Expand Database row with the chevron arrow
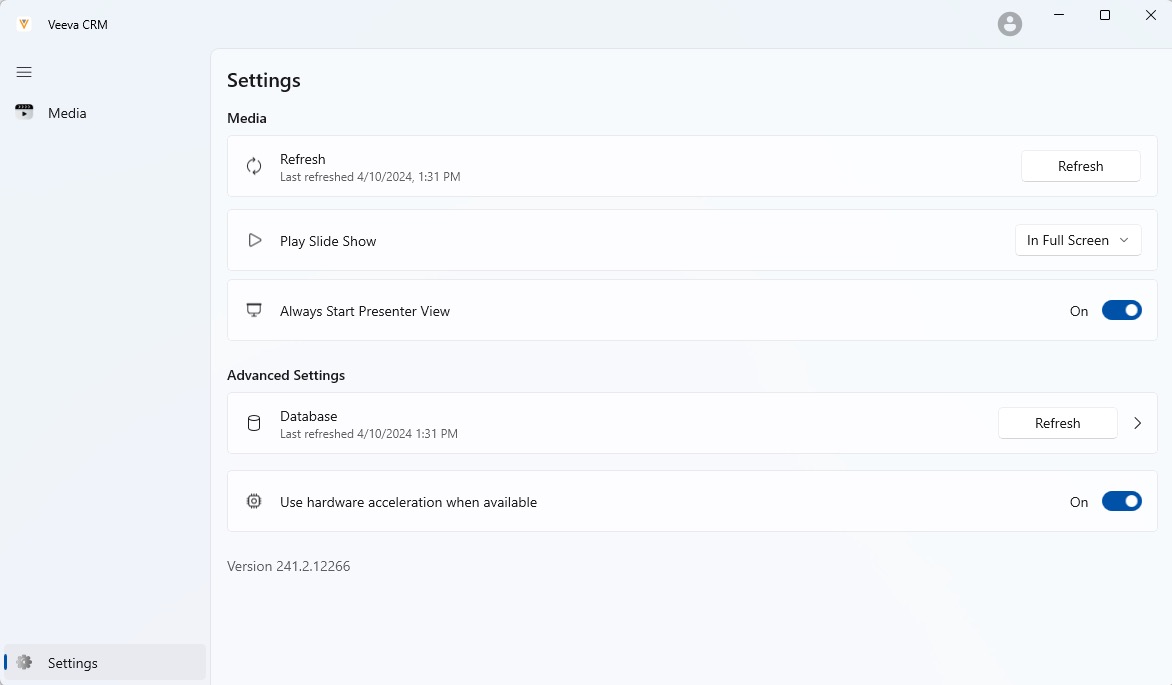 click(1137, 423)
